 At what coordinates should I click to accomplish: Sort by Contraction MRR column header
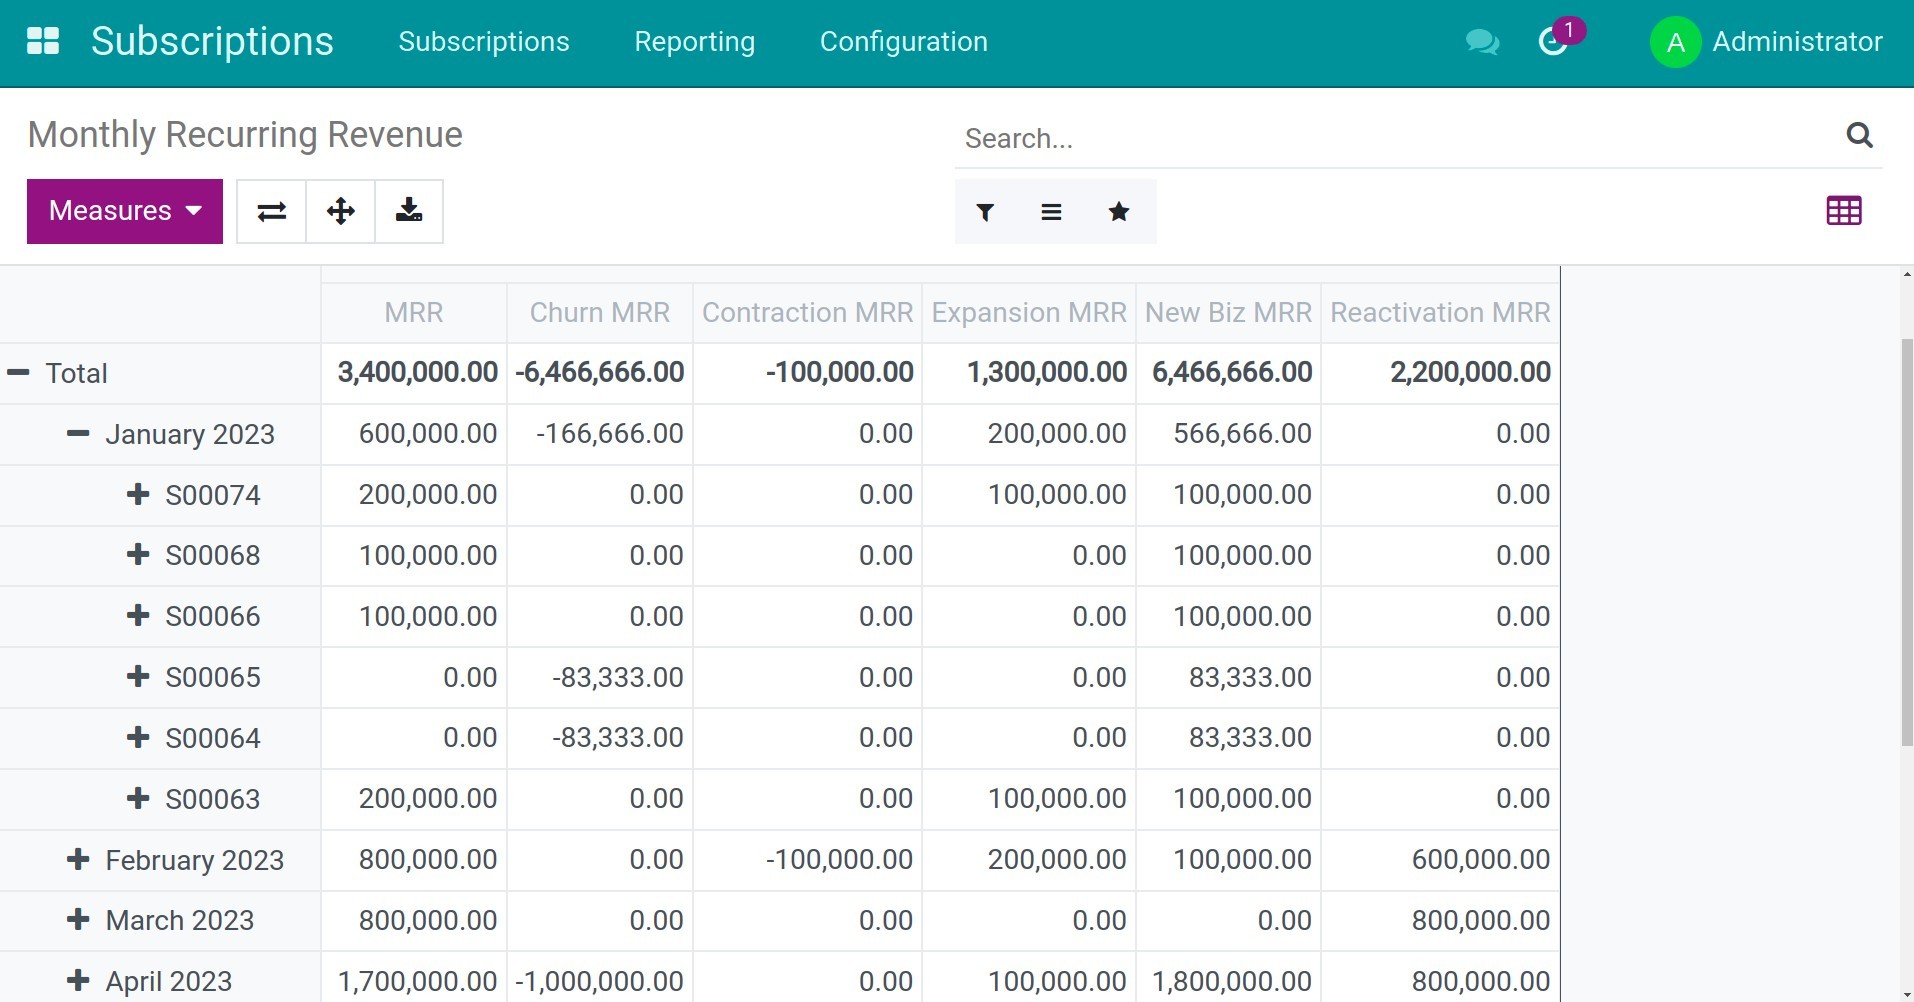coord(808,313)
